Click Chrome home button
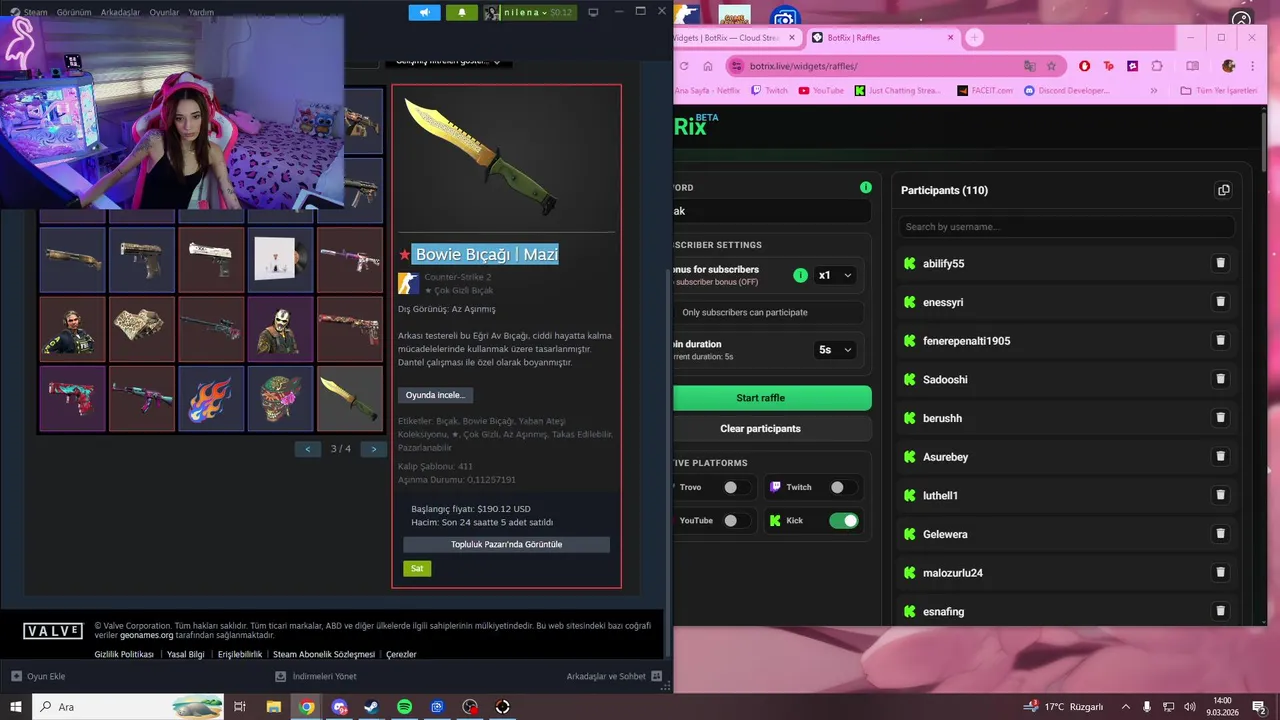 [x=708, y=66]
